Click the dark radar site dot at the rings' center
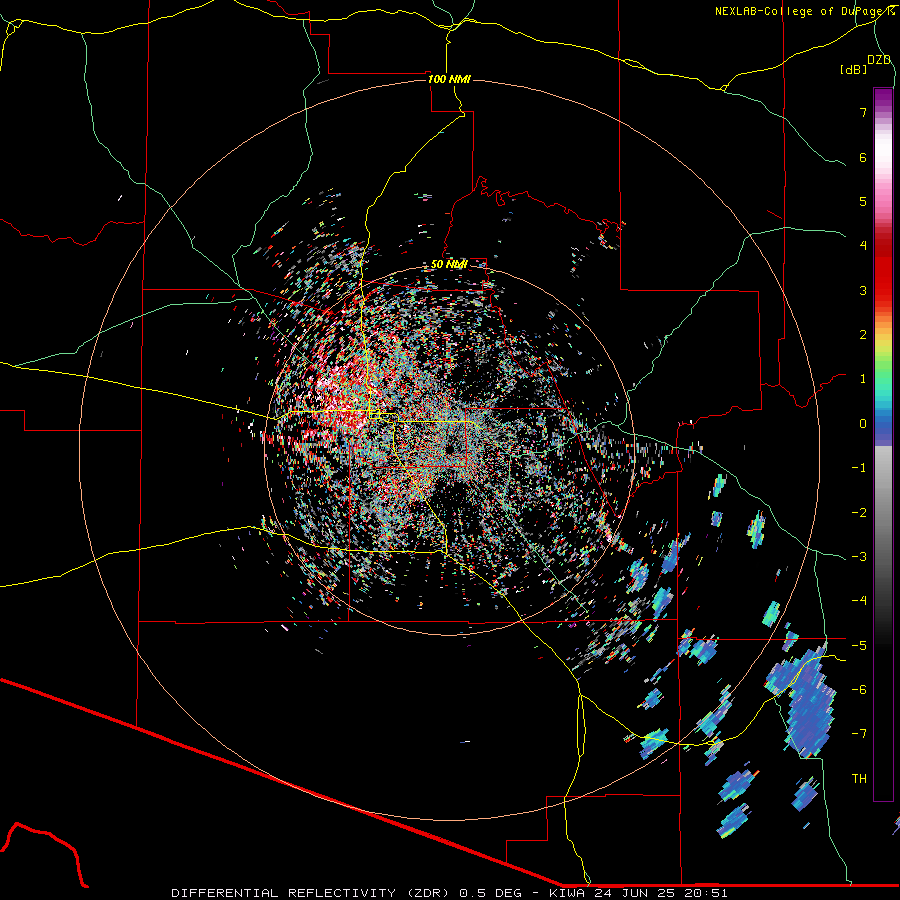This screenshot has height=900, width=900. (x=449, y=448)
